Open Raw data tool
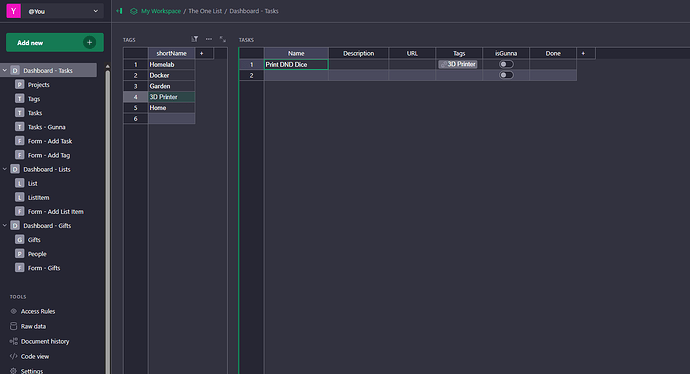 (x=33, y=326)
